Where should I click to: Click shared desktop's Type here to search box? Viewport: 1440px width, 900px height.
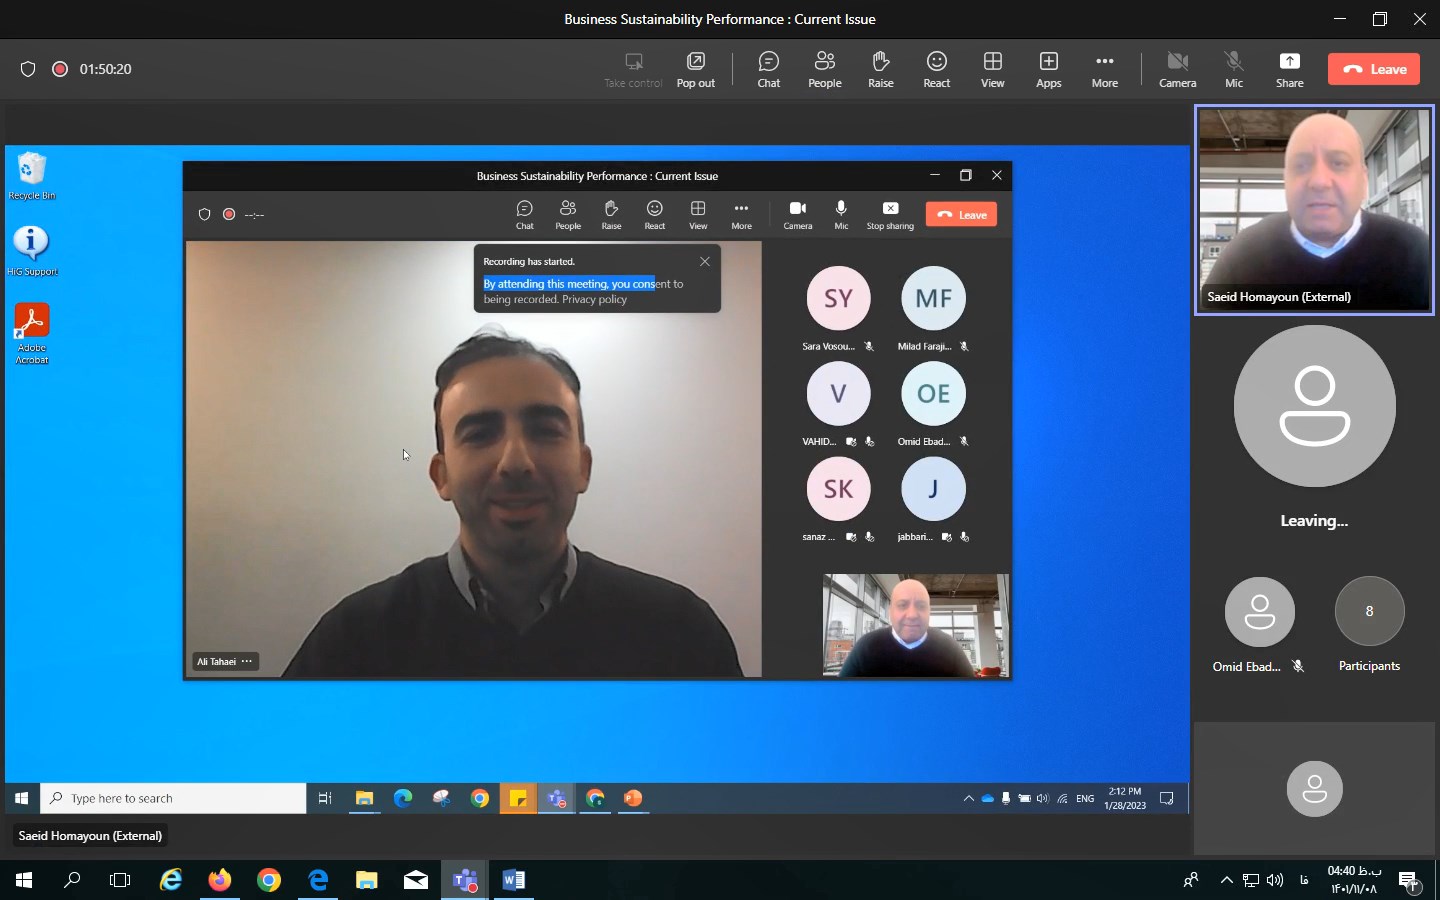tap(173, 798)
